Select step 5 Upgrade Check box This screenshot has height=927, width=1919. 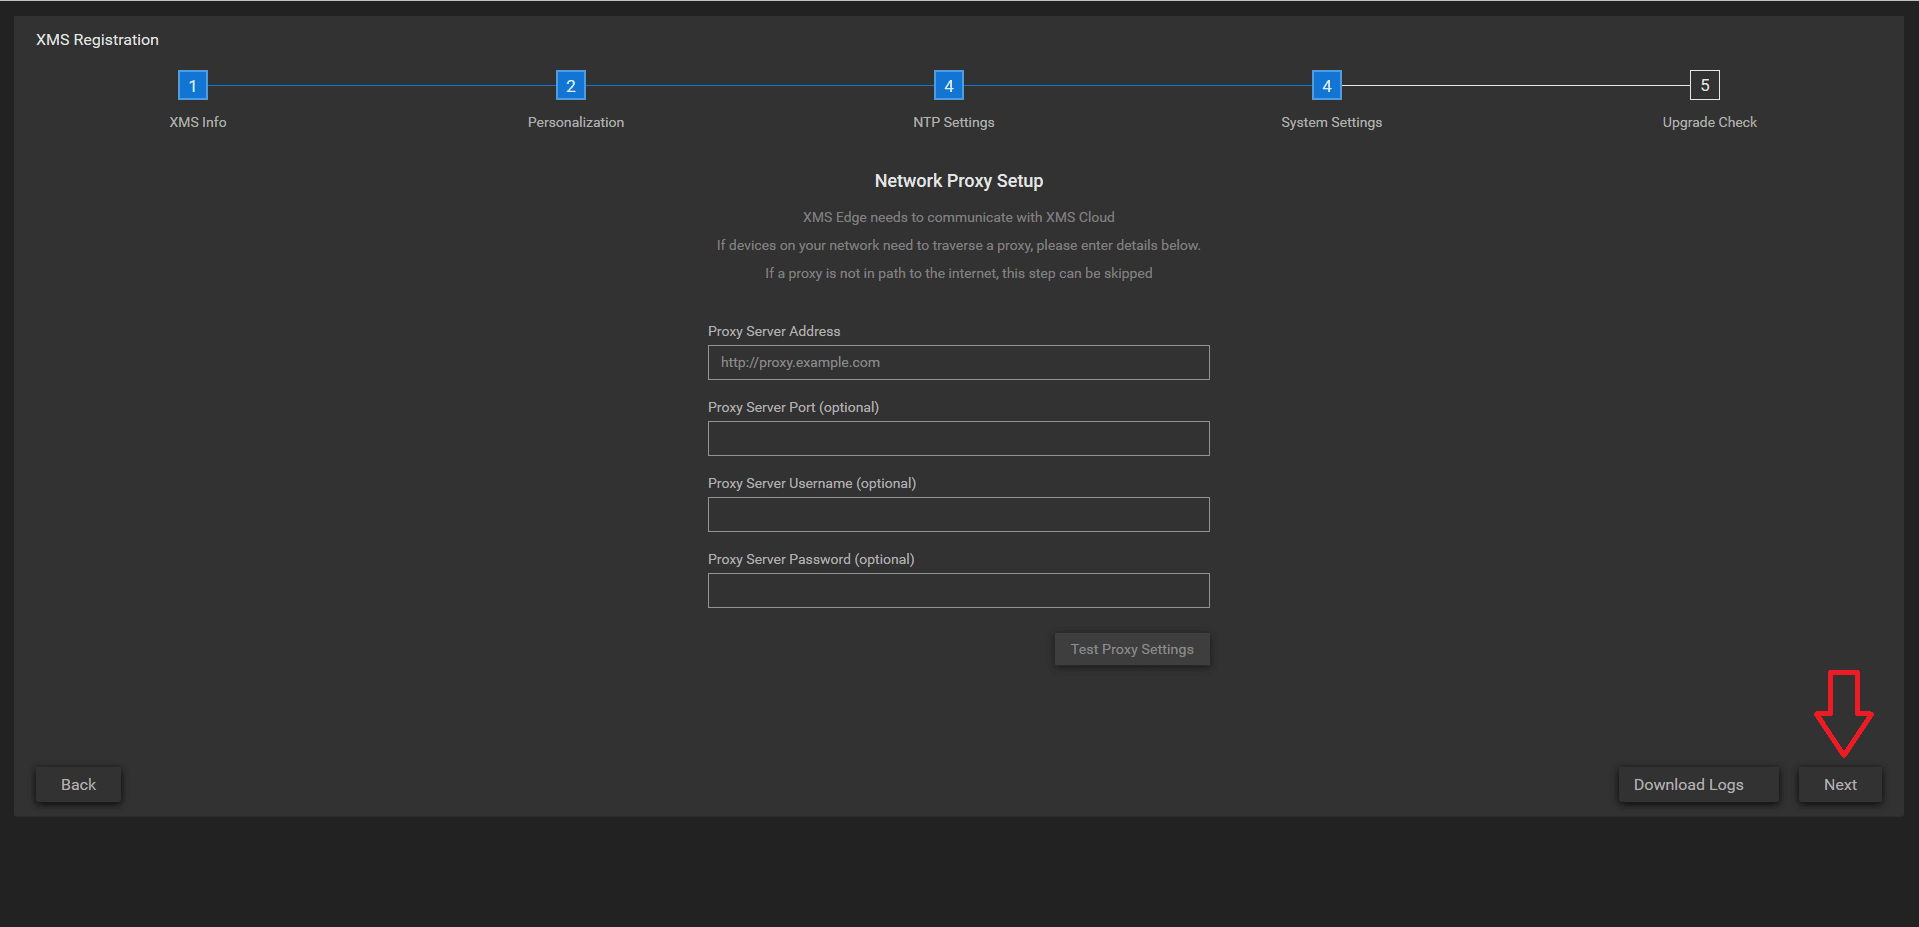click(1705, 85)
